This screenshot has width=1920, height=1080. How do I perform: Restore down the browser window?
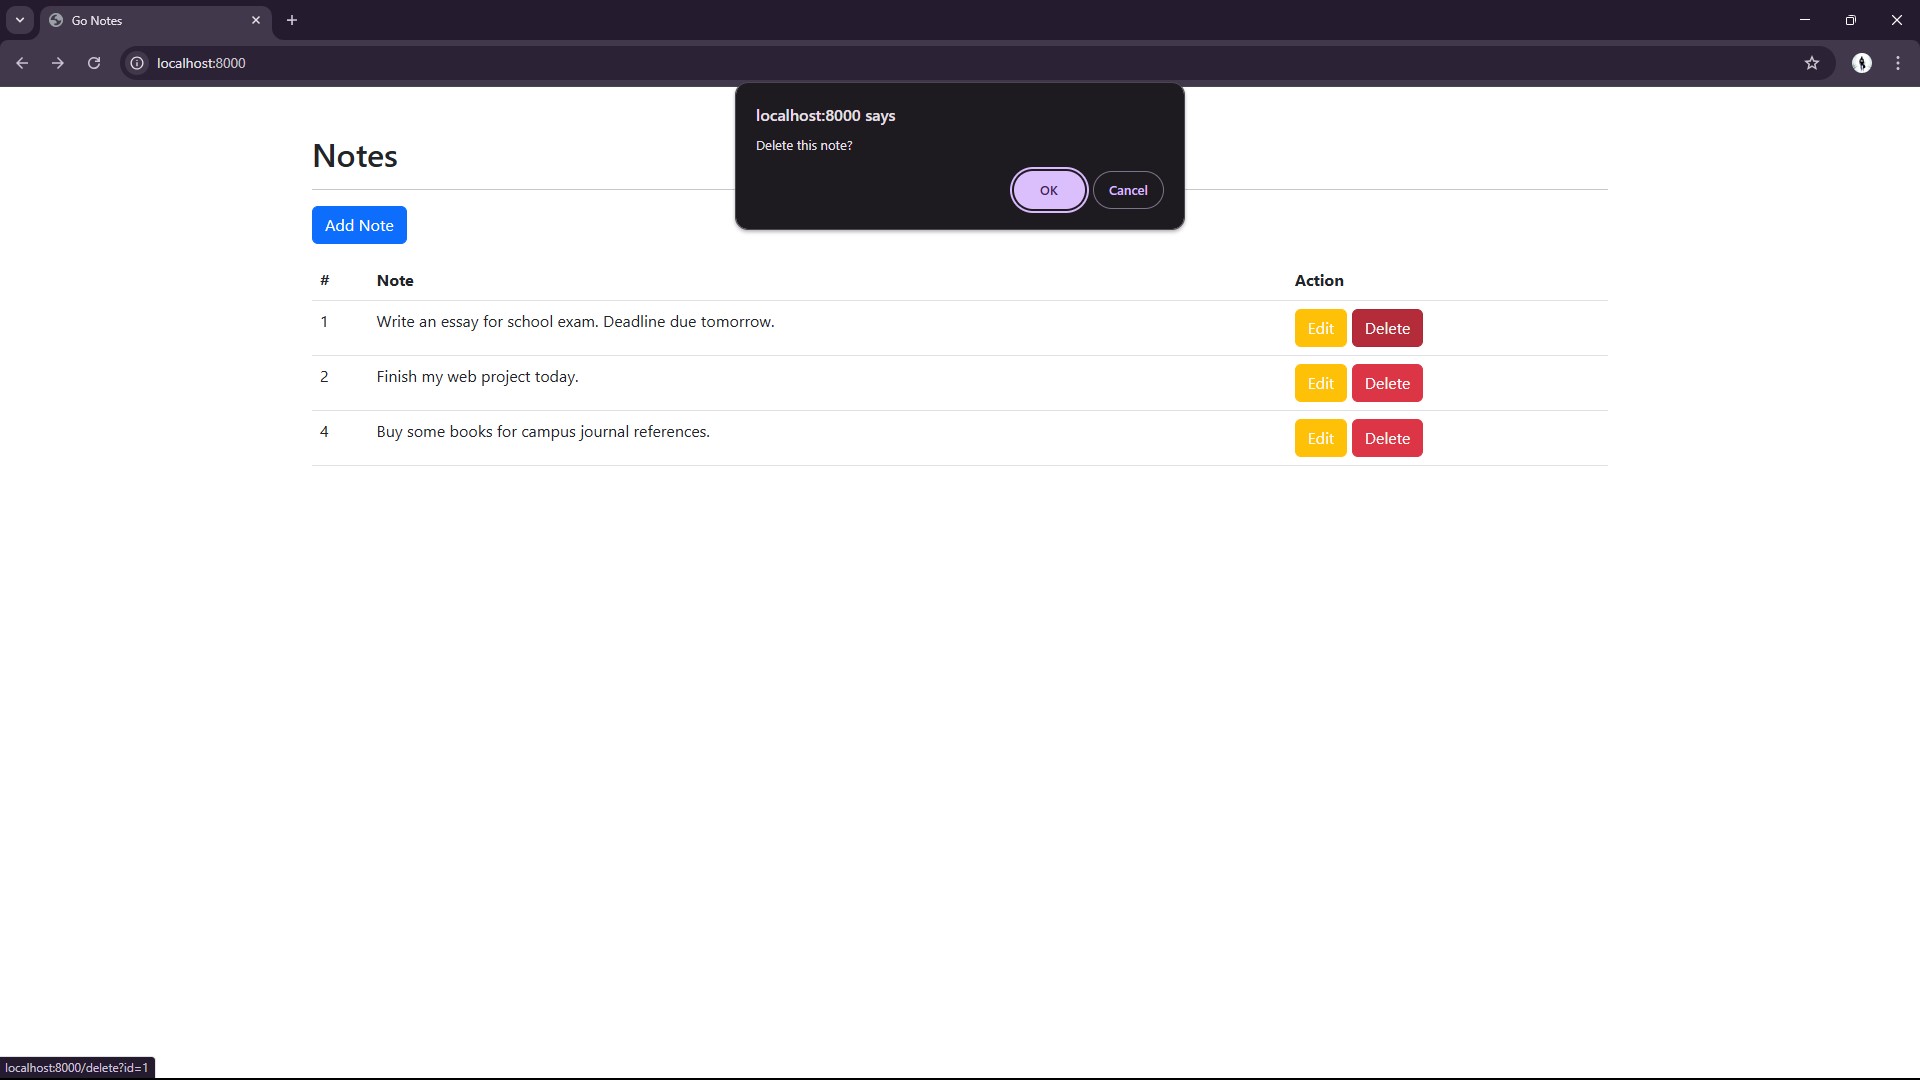tap(1851, 20)
